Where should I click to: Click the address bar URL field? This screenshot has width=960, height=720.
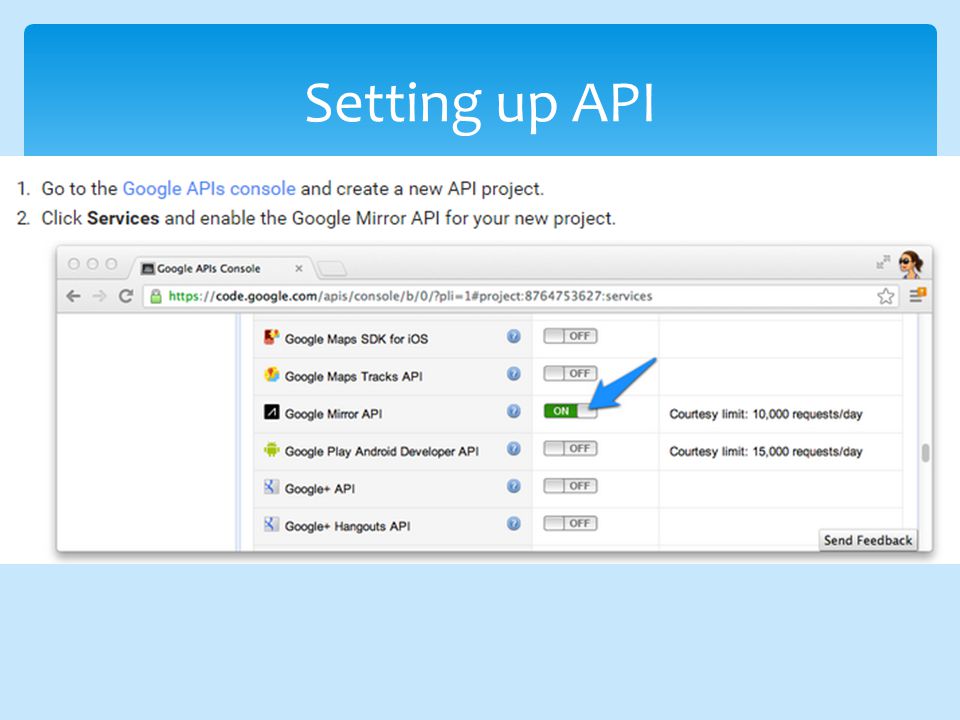[520, 296]
